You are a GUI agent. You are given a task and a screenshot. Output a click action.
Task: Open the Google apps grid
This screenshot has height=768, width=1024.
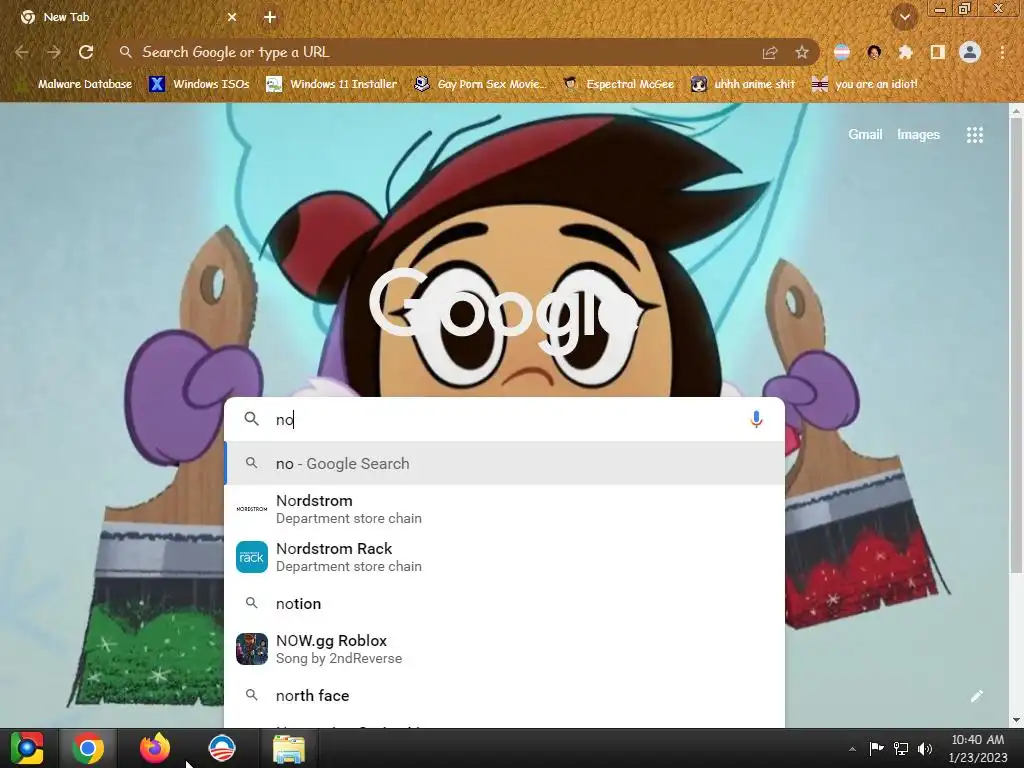coord(974,135)
